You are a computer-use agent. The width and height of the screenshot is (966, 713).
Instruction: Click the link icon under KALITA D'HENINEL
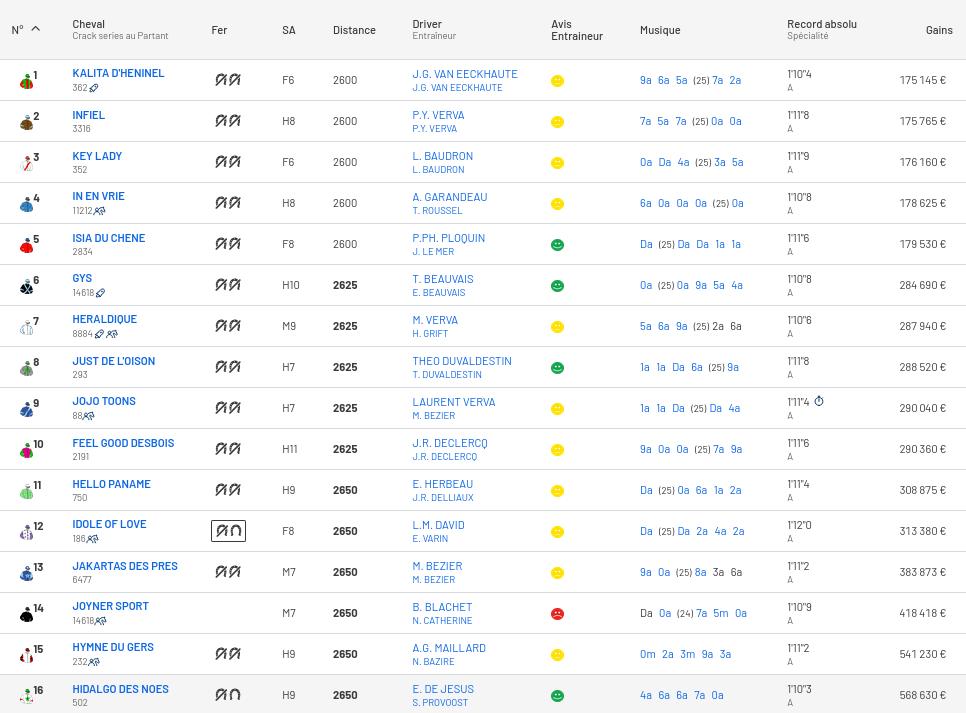point(94,88)
